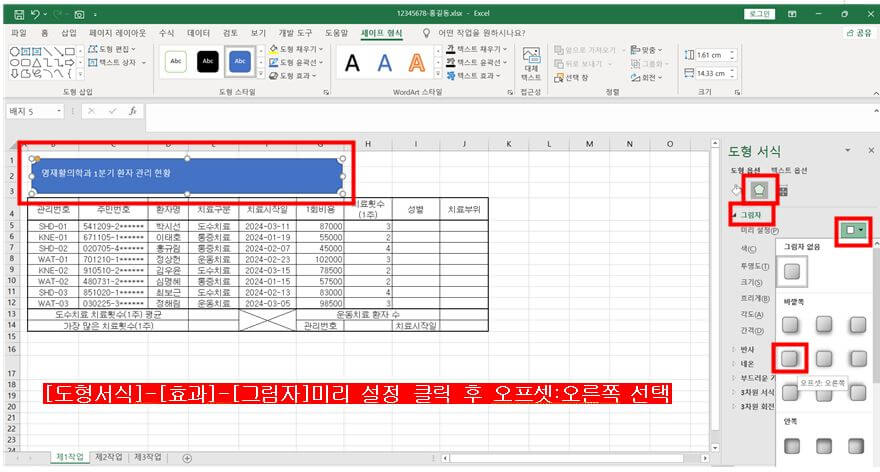Open 선택 창 (Selection Pane)
The width and height of the screenshot is (880, 472).
coord(571,77)
